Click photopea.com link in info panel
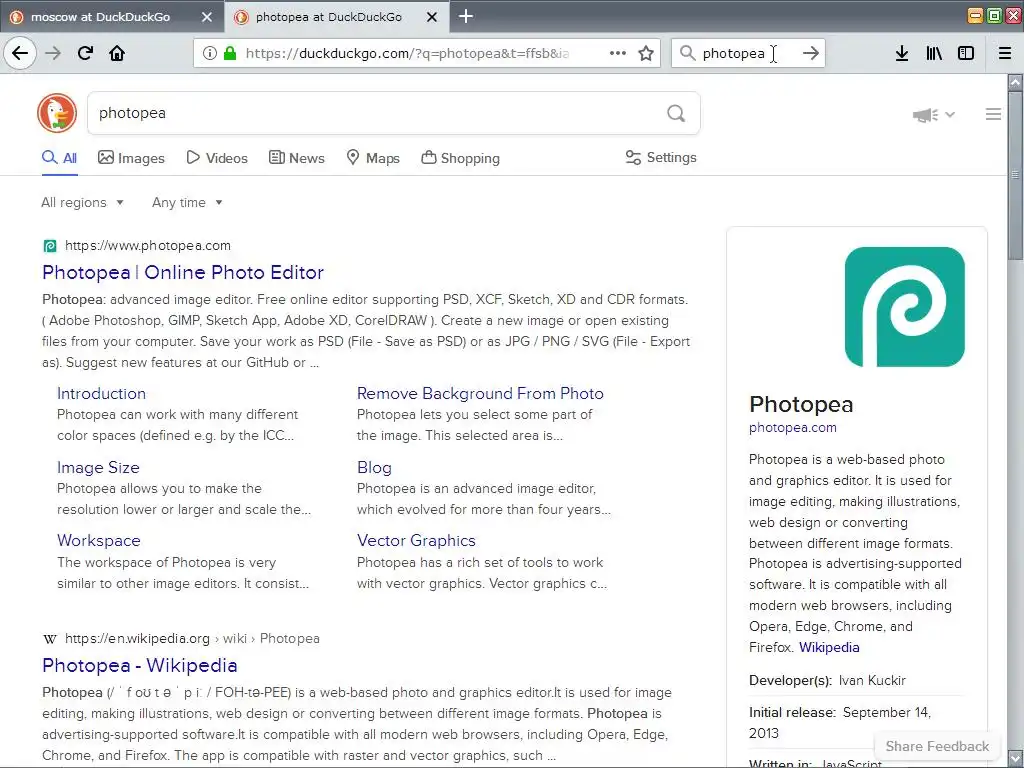The image size is (1024, 768). (x=792, y=427)
